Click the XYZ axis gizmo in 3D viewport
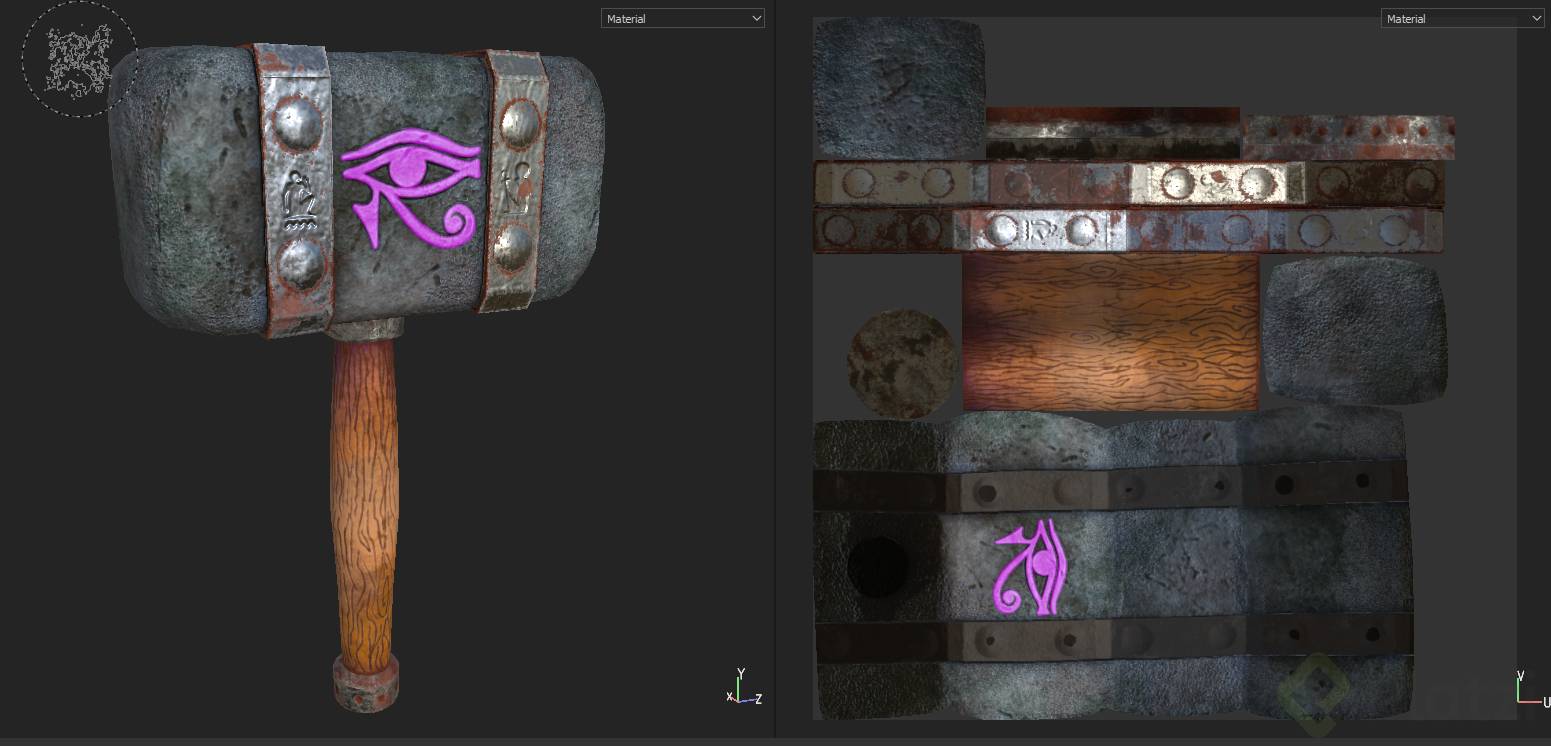 point(745,687)
